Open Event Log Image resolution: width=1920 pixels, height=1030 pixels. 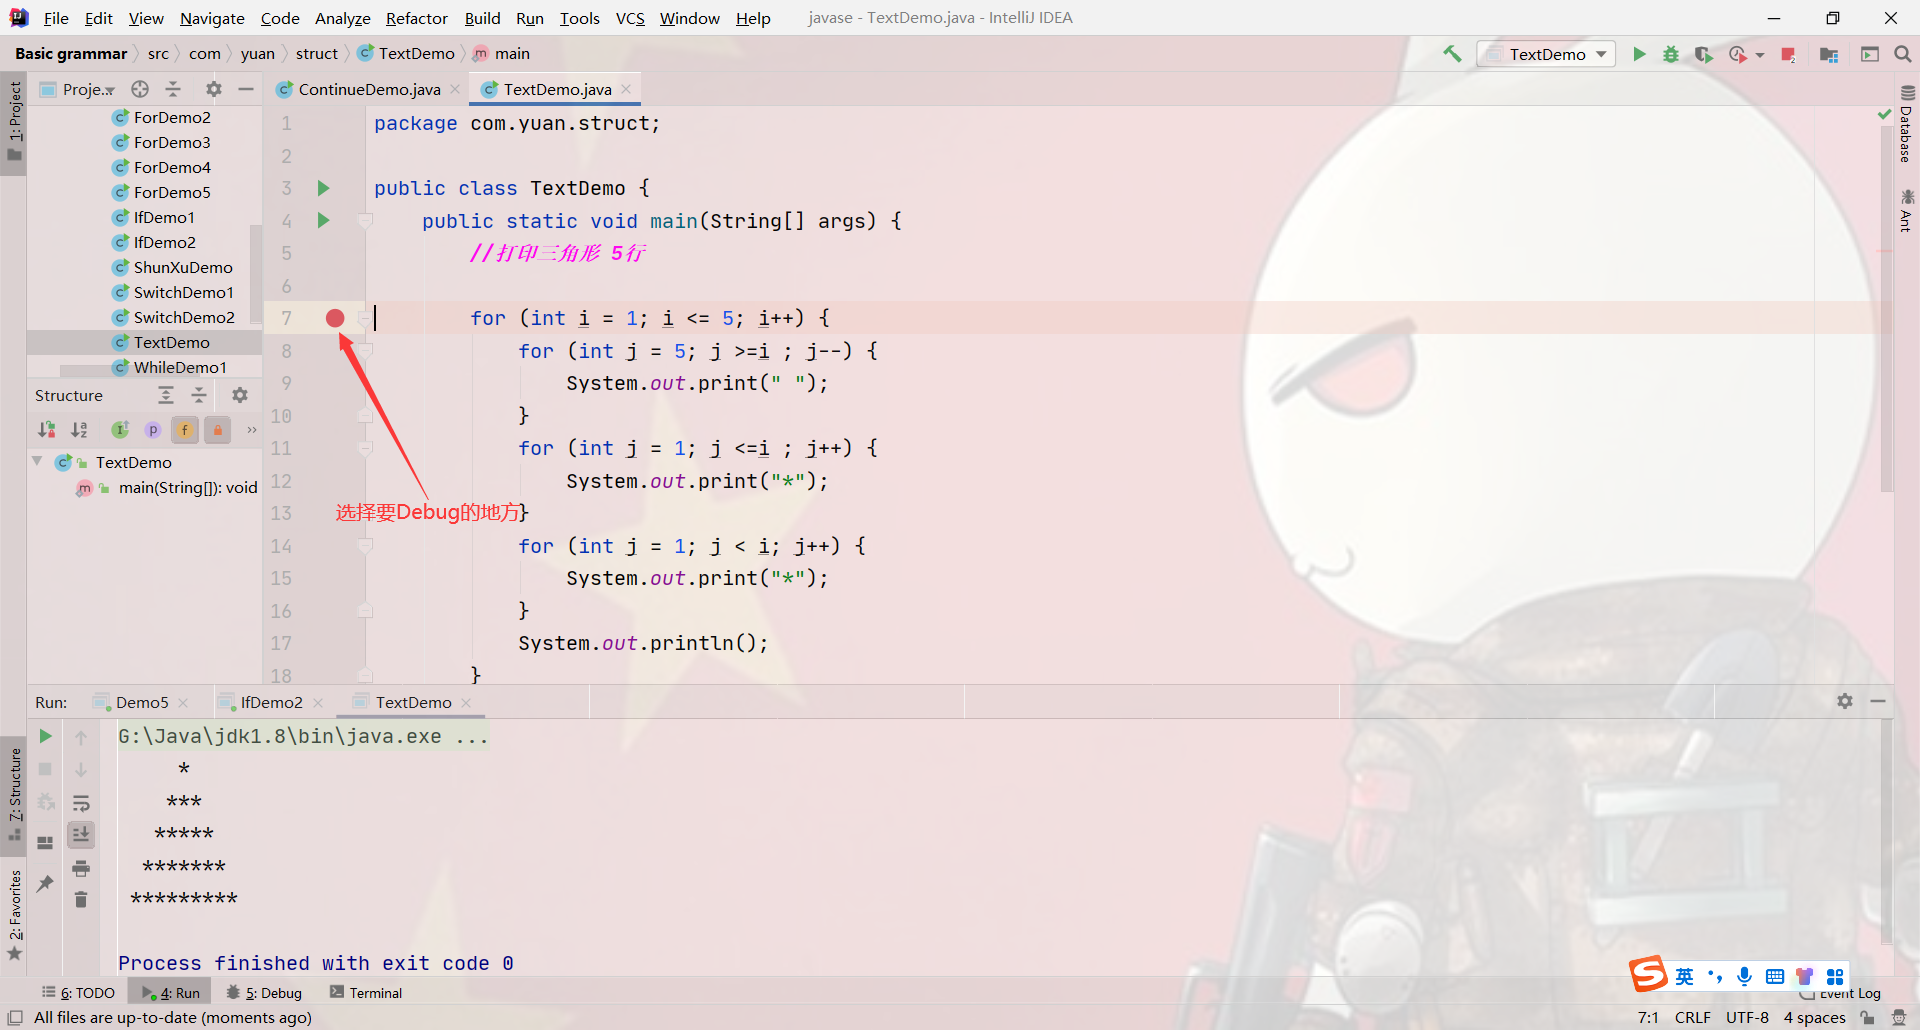tap(1840, 993)
